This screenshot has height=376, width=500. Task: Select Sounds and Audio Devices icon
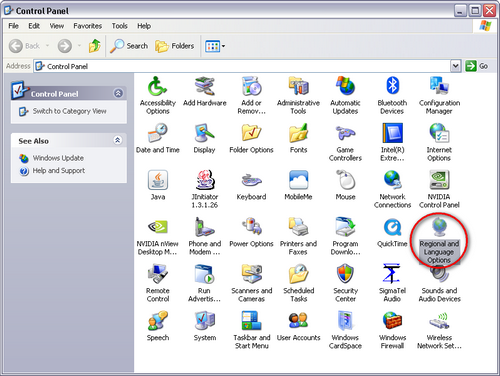click(439, 275)
